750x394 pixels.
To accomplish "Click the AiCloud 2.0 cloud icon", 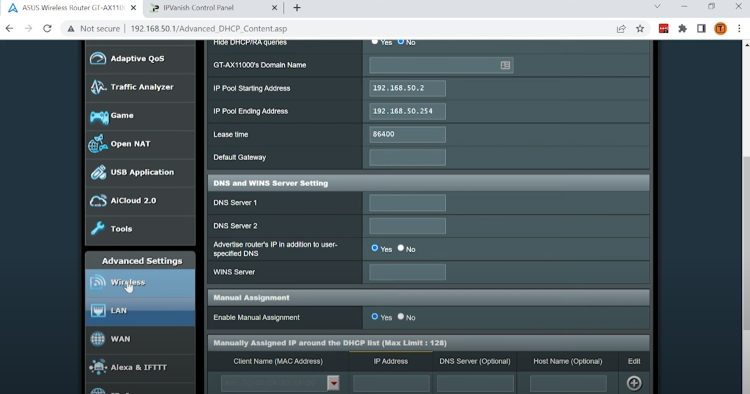I will (98, 200).
